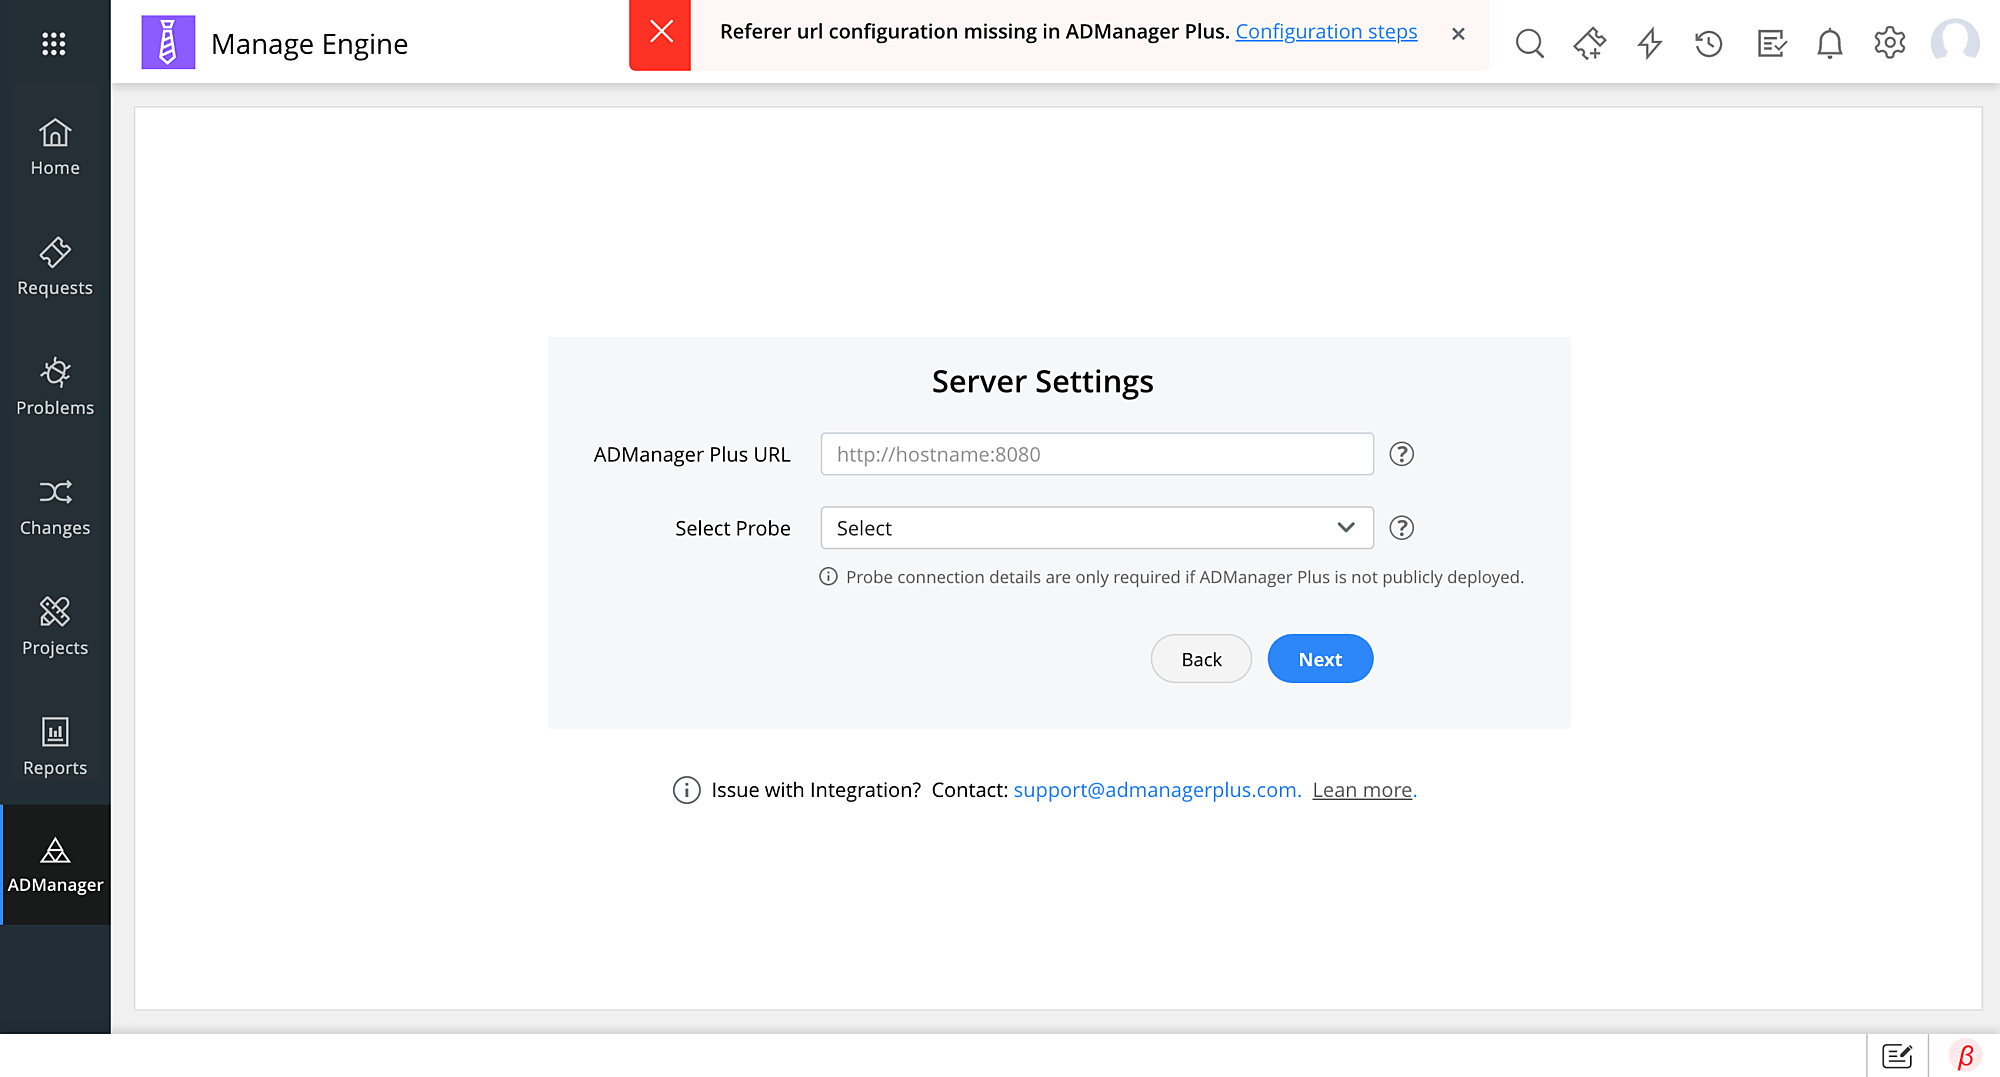Open the settings gear
The image size is (2000, 1077).
pyautogui.click(x=1889, y=43)
